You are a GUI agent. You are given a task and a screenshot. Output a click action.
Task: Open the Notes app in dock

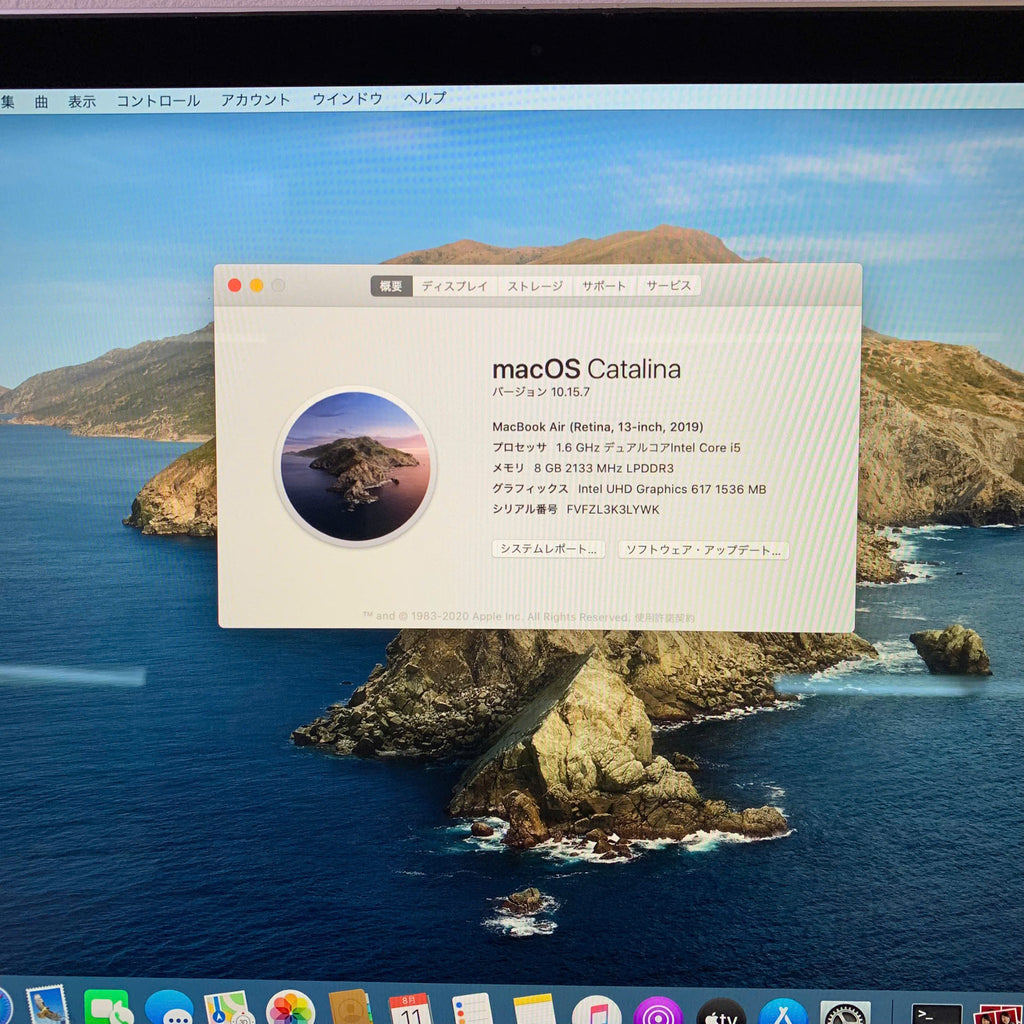coord(534,1008)
